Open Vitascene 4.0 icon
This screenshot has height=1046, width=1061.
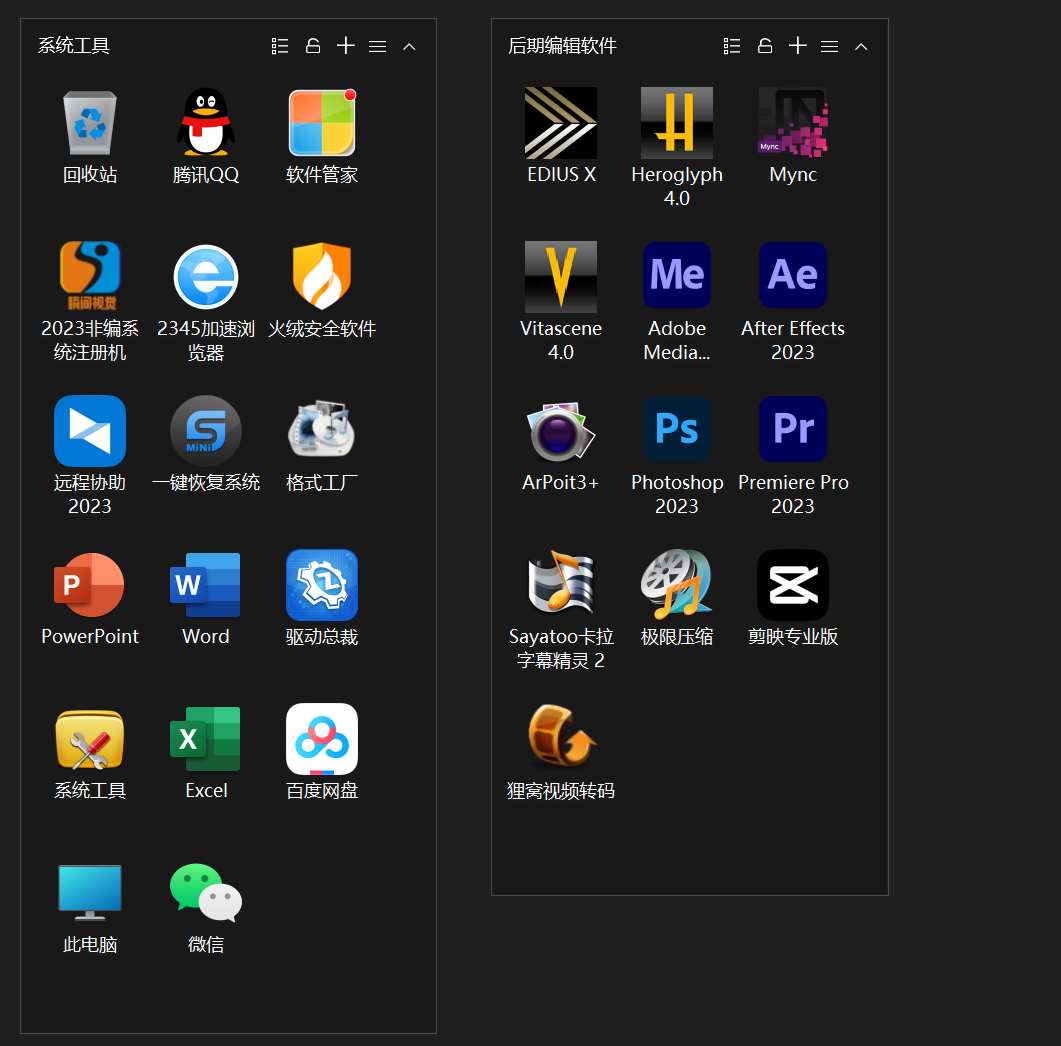tap(561, 277)
